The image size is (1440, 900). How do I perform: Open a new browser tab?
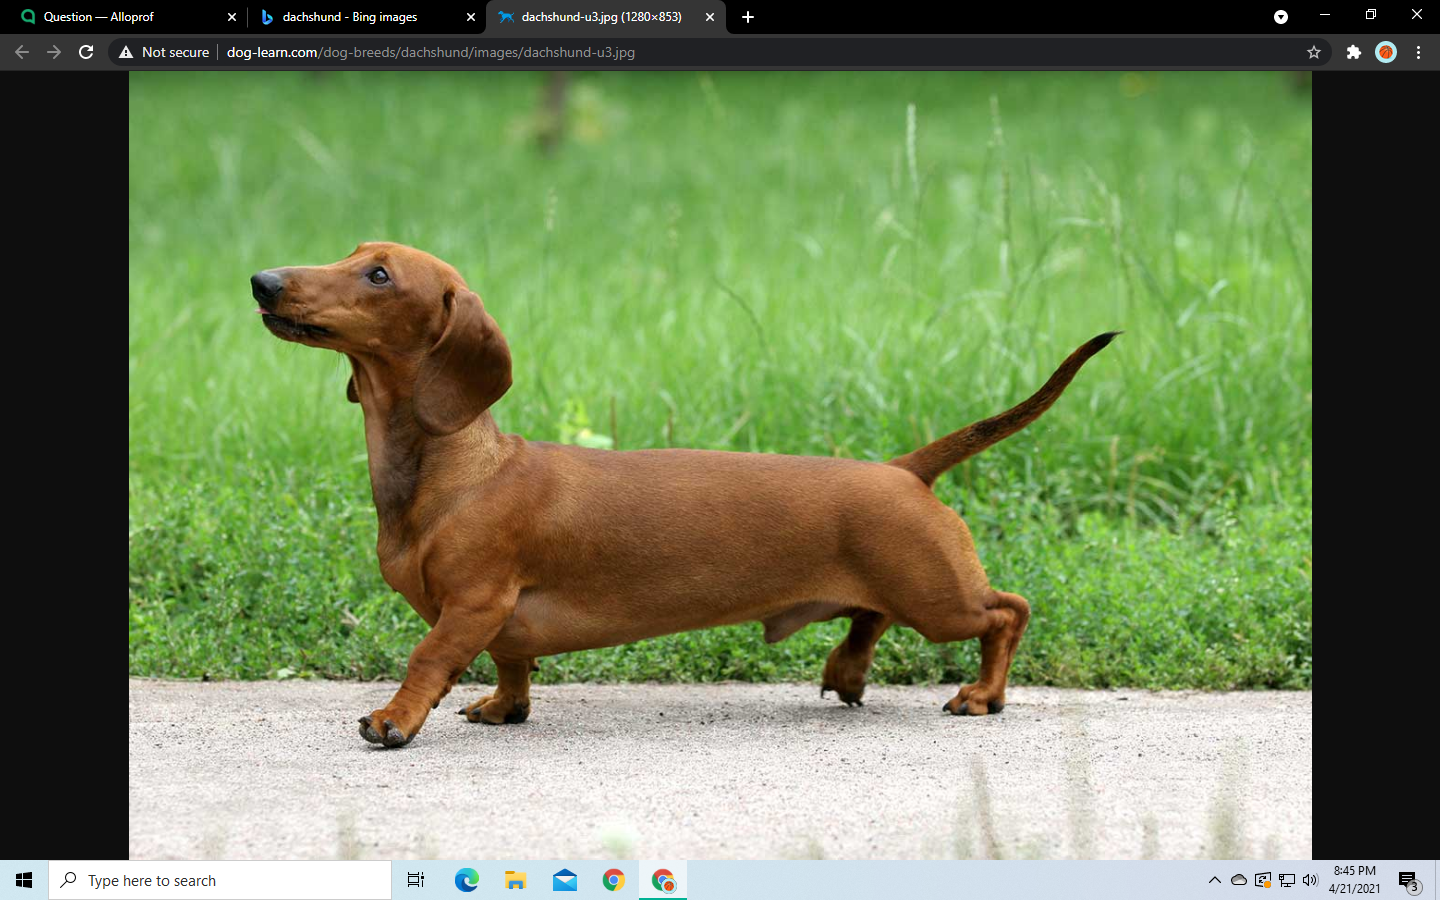748,17
